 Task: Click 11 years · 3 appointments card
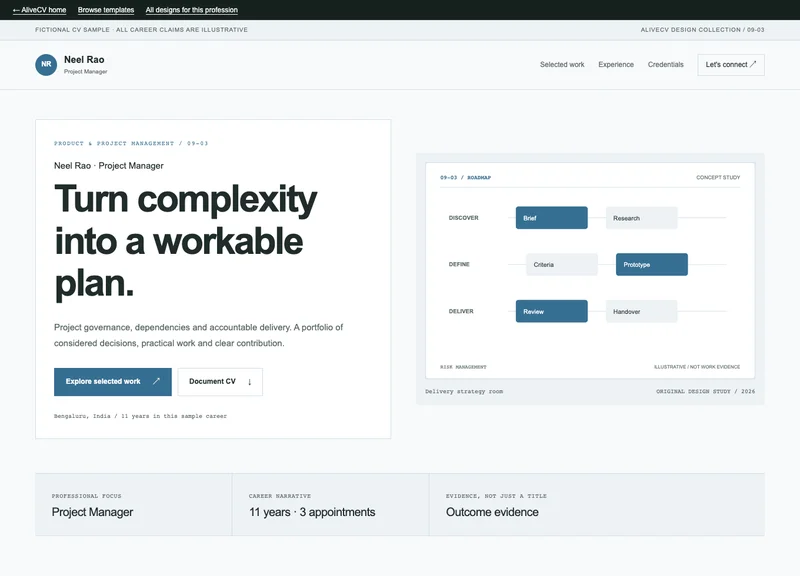point(330,504)
